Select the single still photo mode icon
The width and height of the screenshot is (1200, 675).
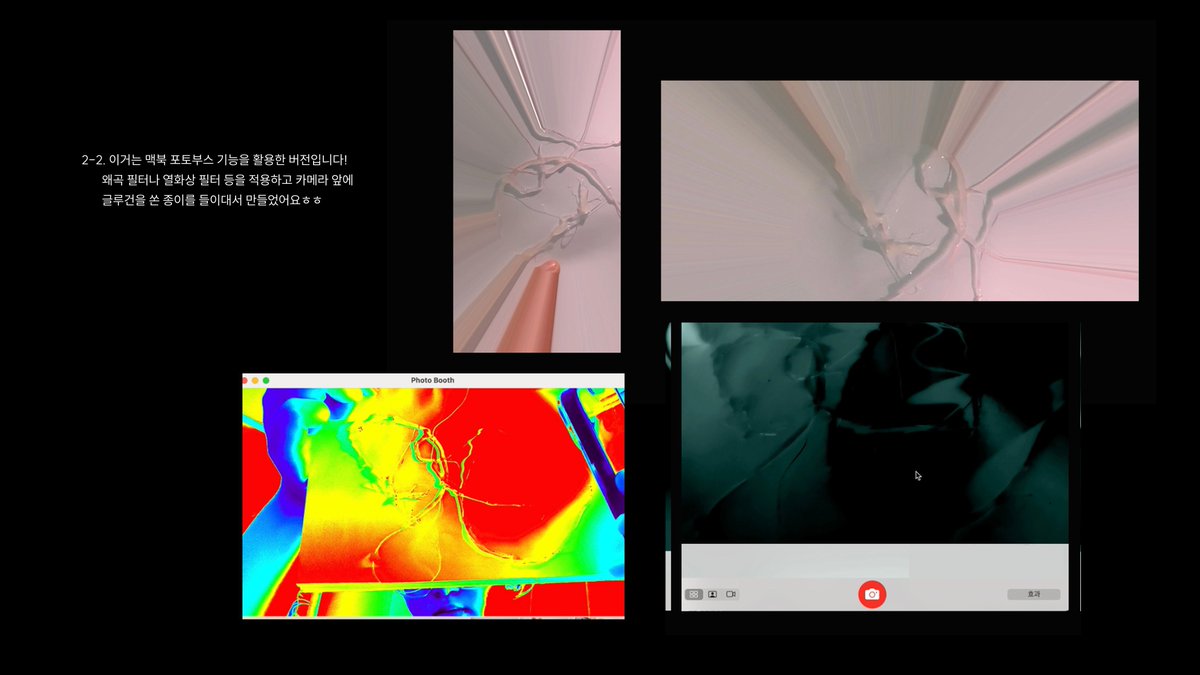pyautogui.click(x=712, y=594)
